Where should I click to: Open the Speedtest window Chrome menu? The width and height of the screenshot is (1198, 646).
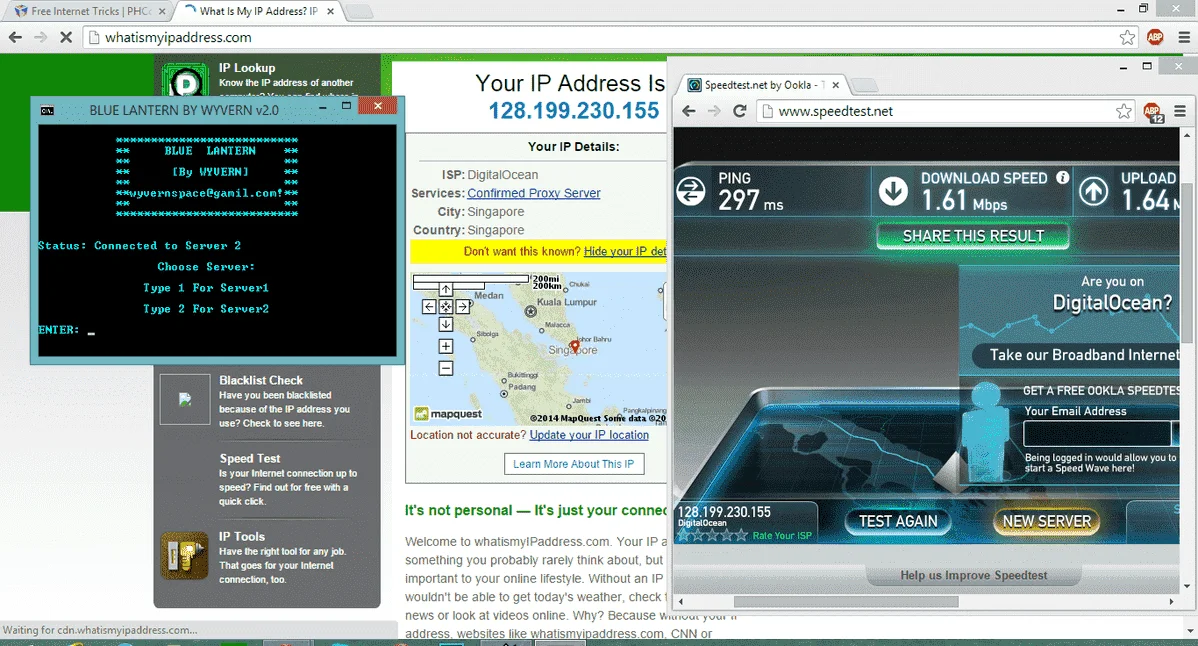pos(1180,111)
